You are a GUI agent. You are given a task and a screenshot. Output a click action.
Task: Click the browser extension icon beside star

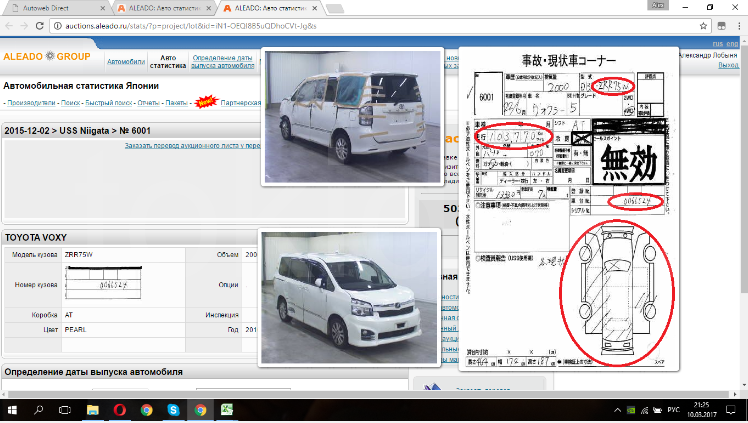tap(722, 26)
